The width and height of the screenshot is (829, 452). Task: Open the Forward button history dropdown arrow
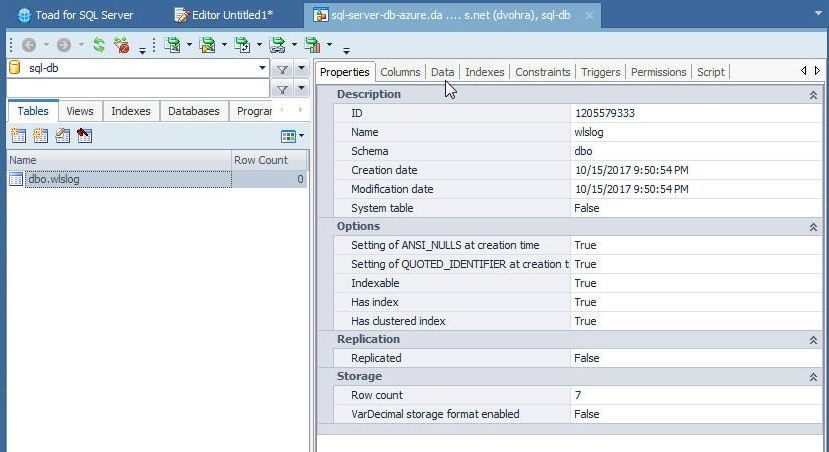tap(81, 45)
